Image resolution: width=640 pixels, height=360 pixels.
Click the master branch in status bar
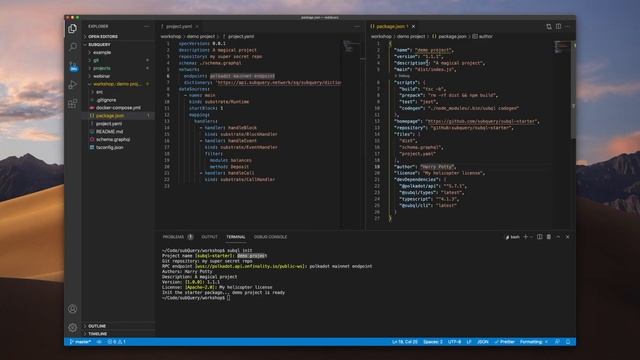click(80, 342)
